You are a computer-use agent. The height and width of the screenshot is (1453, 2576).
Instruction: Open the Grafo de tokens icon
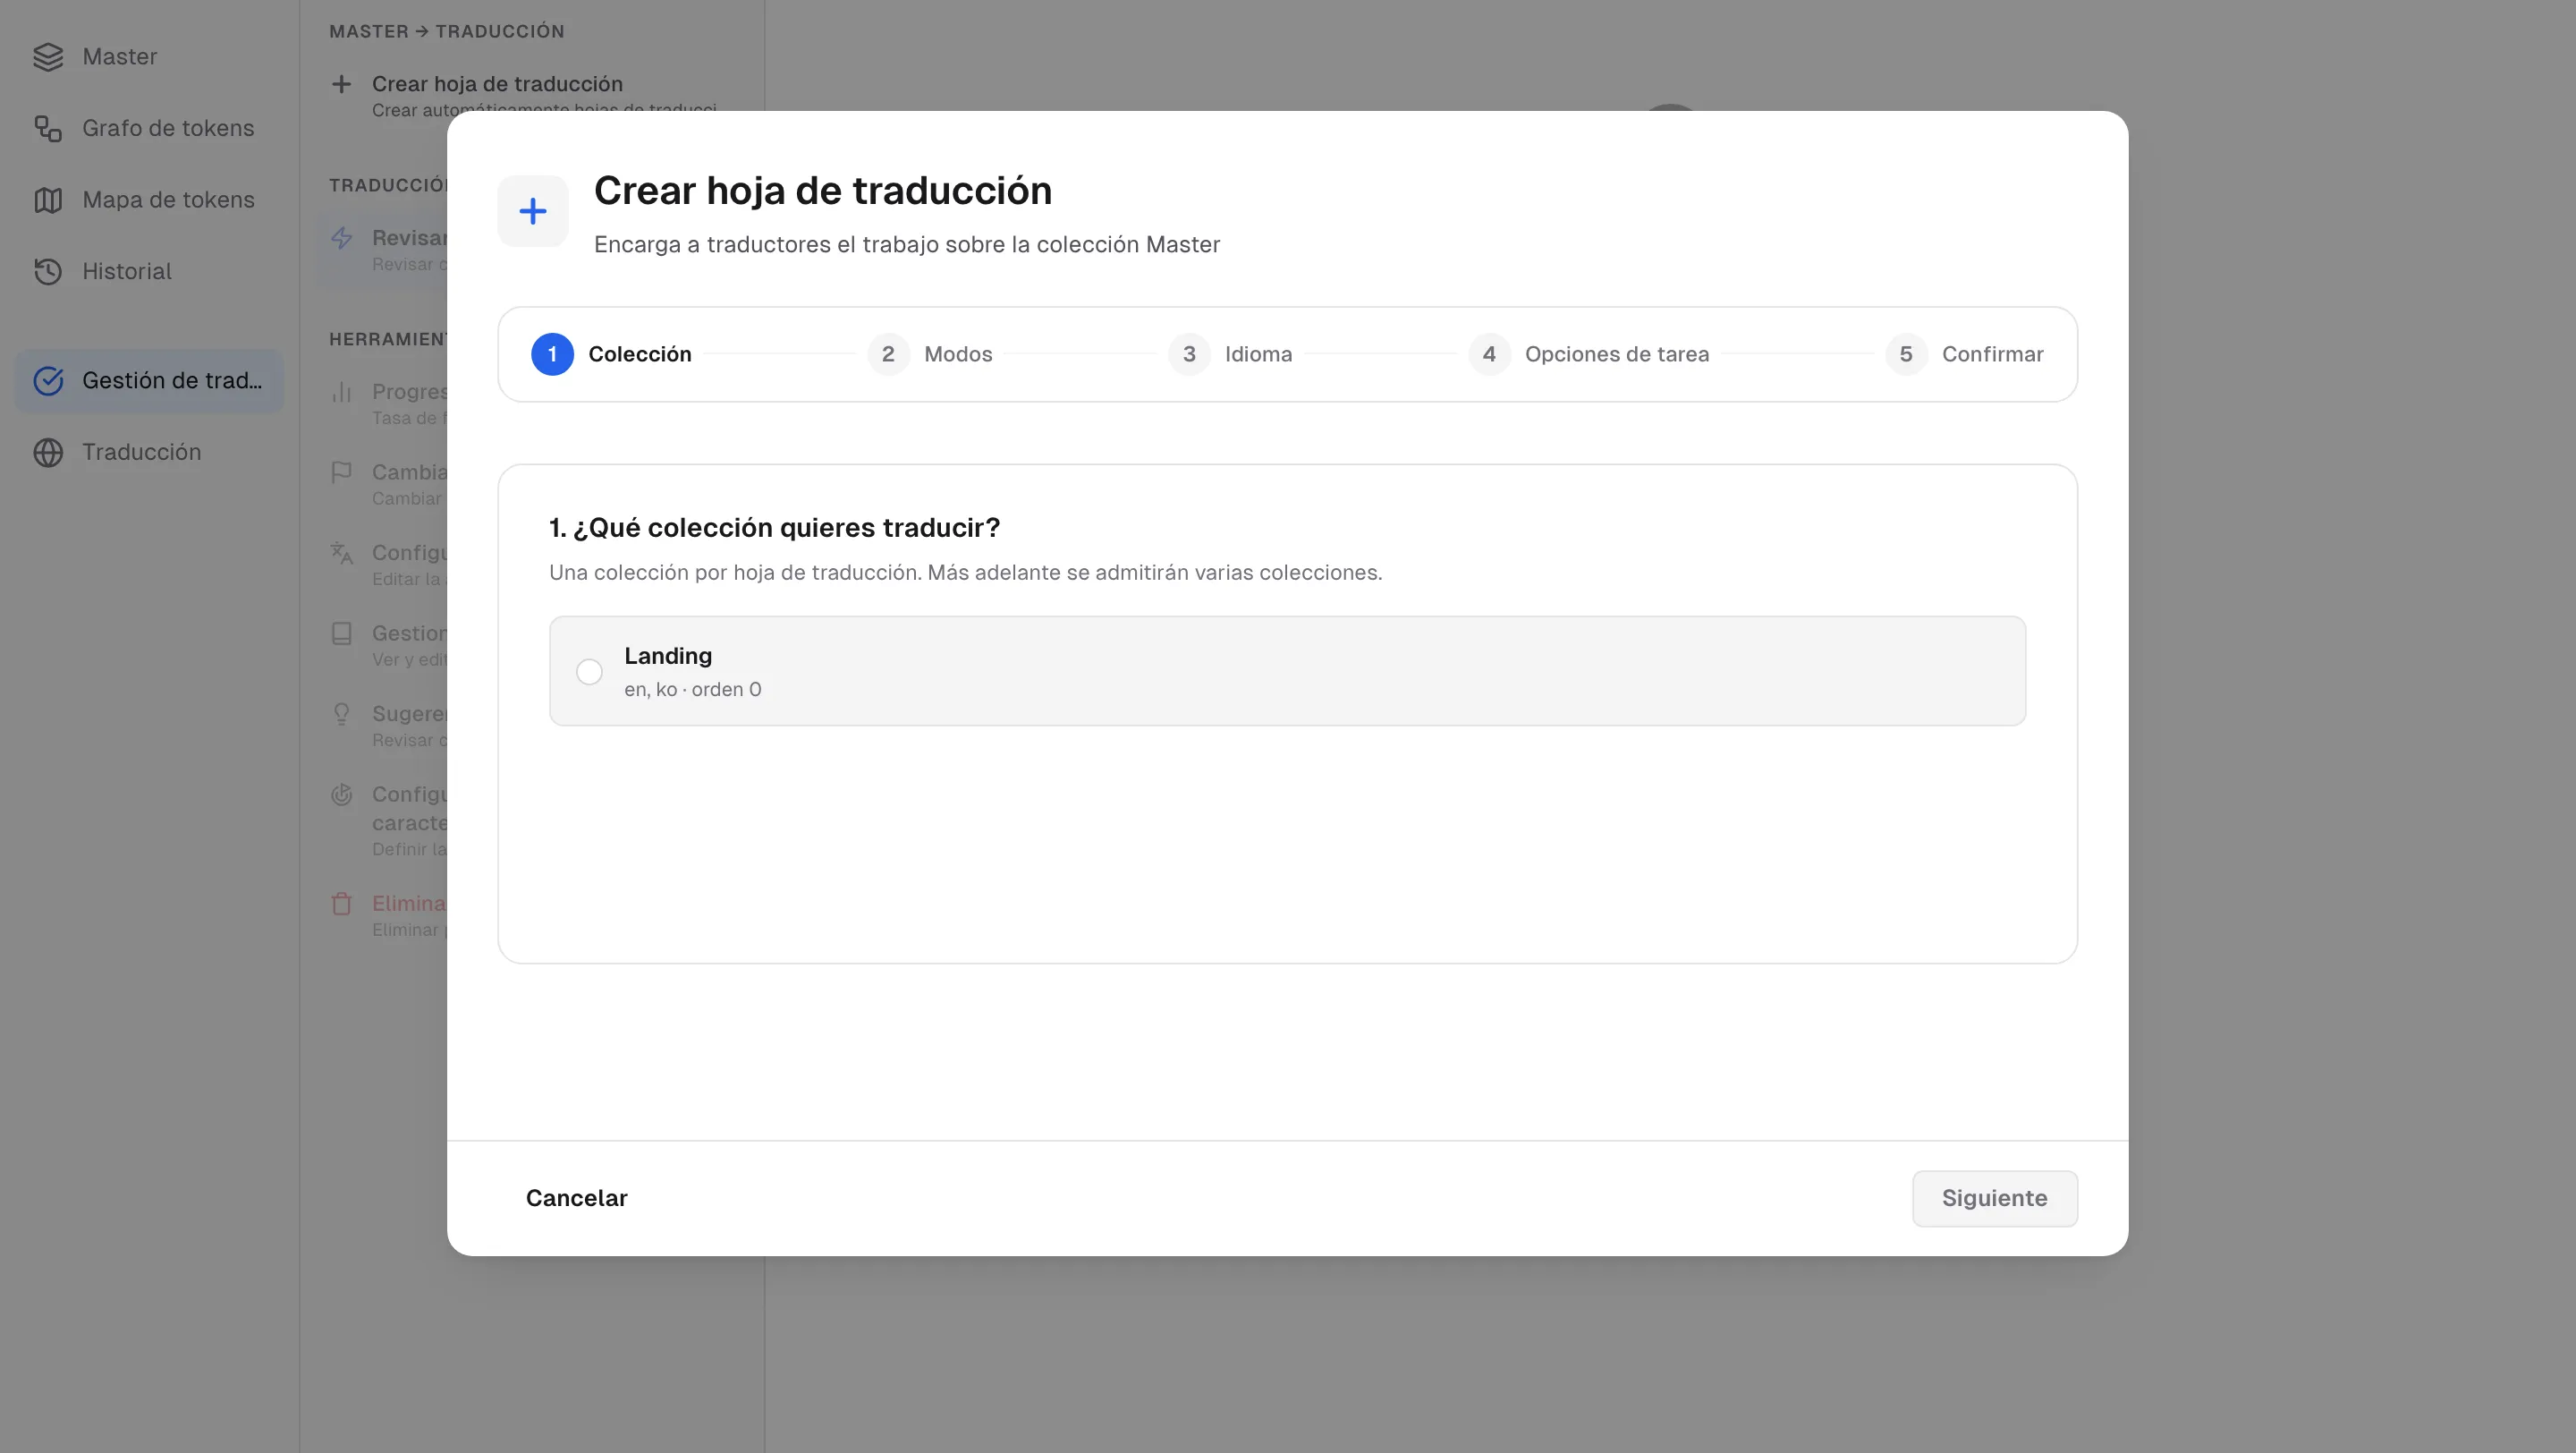coord(48,129)
